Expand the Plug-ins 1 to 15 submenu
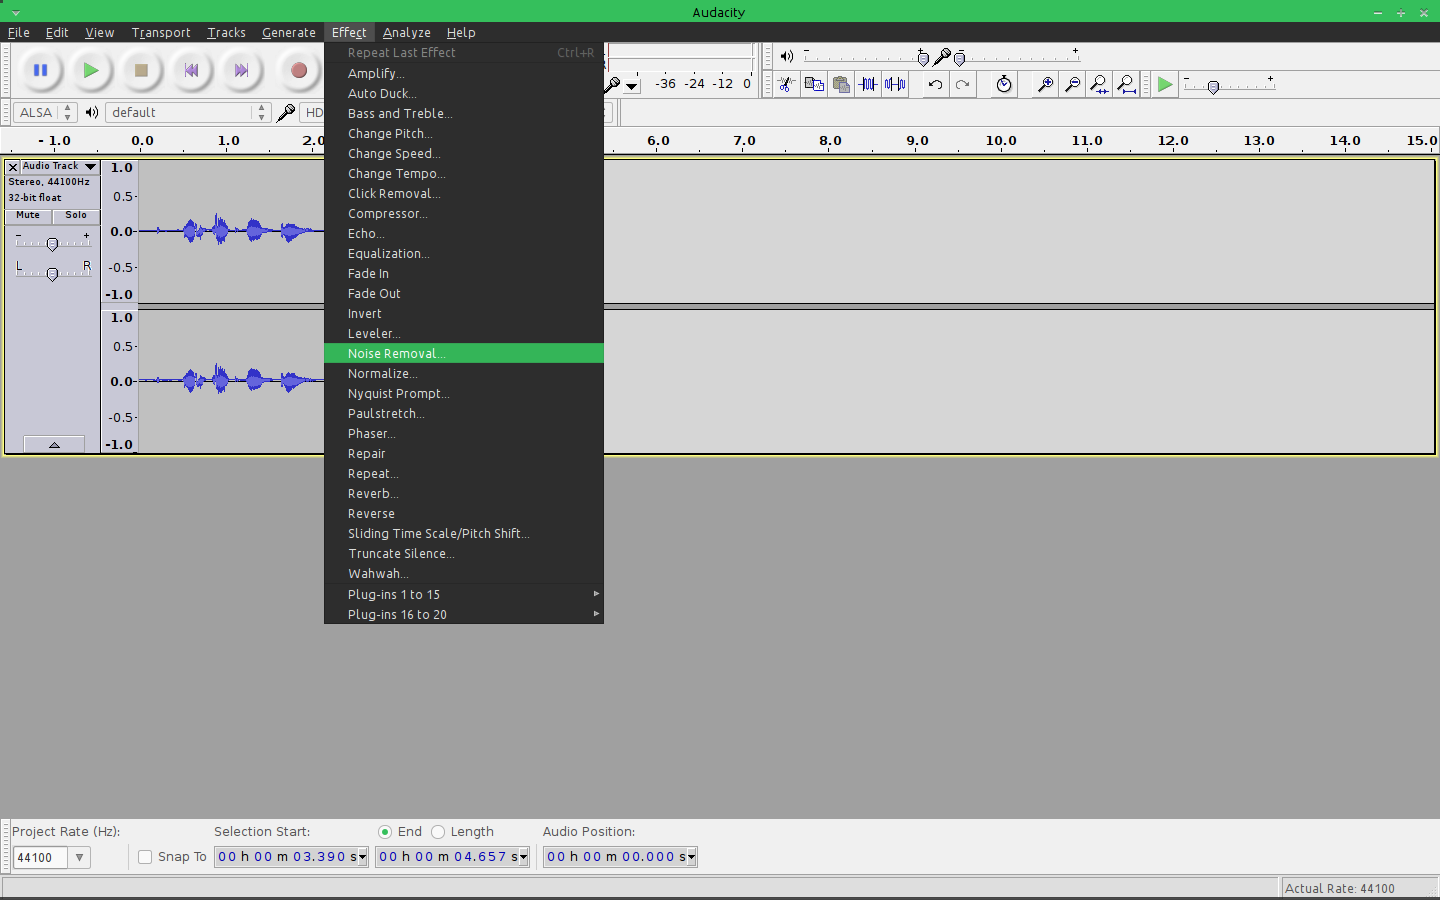Viewport: 1440px width, 900px height. [x=464, y=594]
